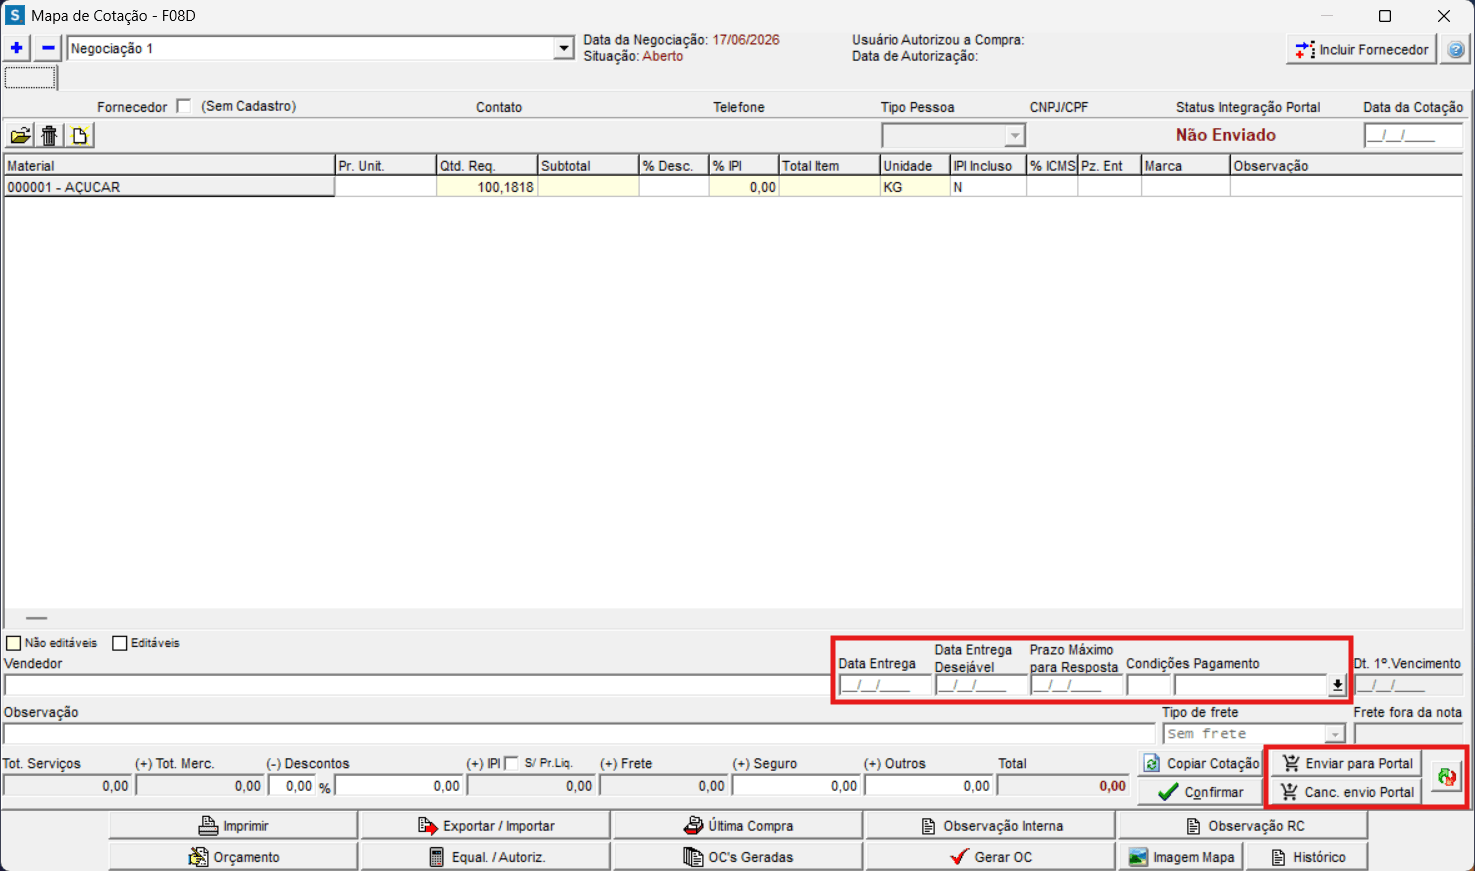Open the Negociação 1 dropdown
The height and width of the screenshot is (871, 1475).
click(x=564, y=48)
